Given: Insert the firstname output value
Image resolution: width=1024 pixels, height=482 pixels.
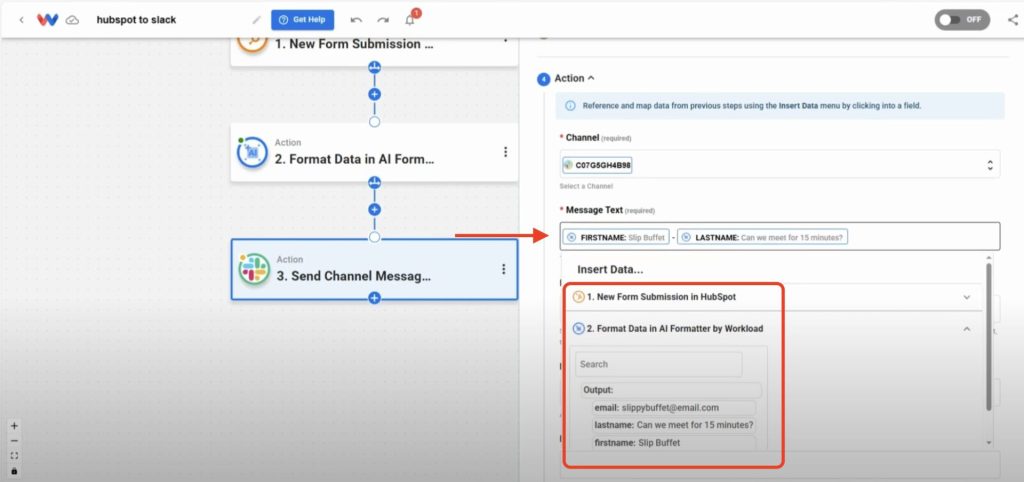Looking at the screenshot, I should tap(675, 443).
